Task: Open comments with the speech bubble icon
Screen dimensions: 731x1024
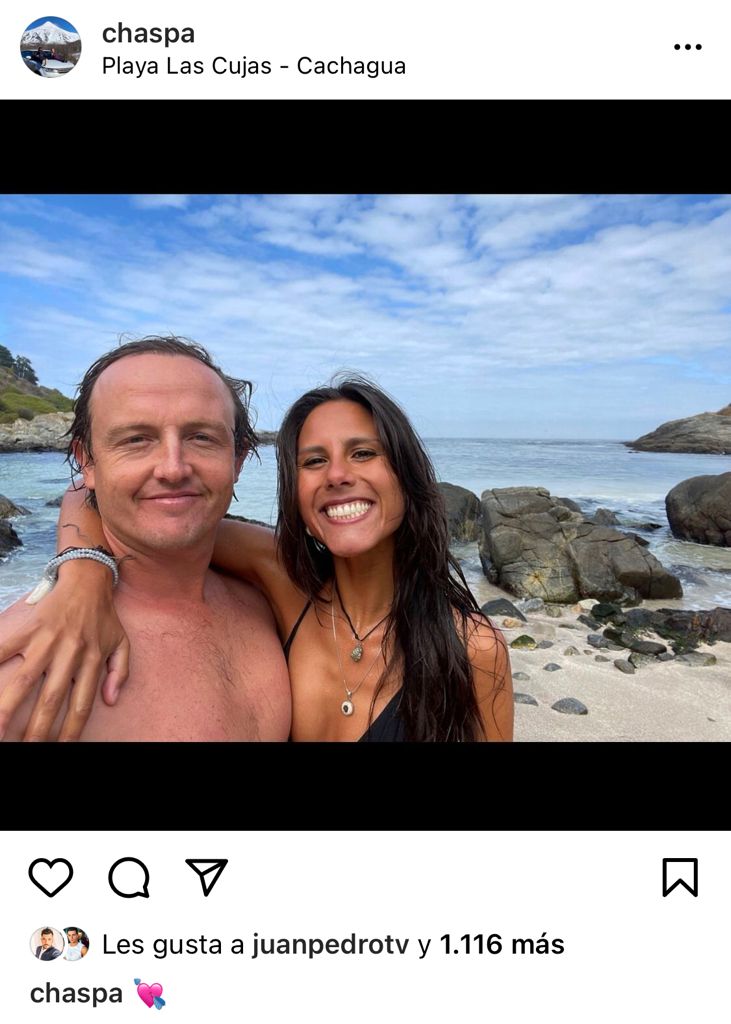Action: click(x=129, y=877)
